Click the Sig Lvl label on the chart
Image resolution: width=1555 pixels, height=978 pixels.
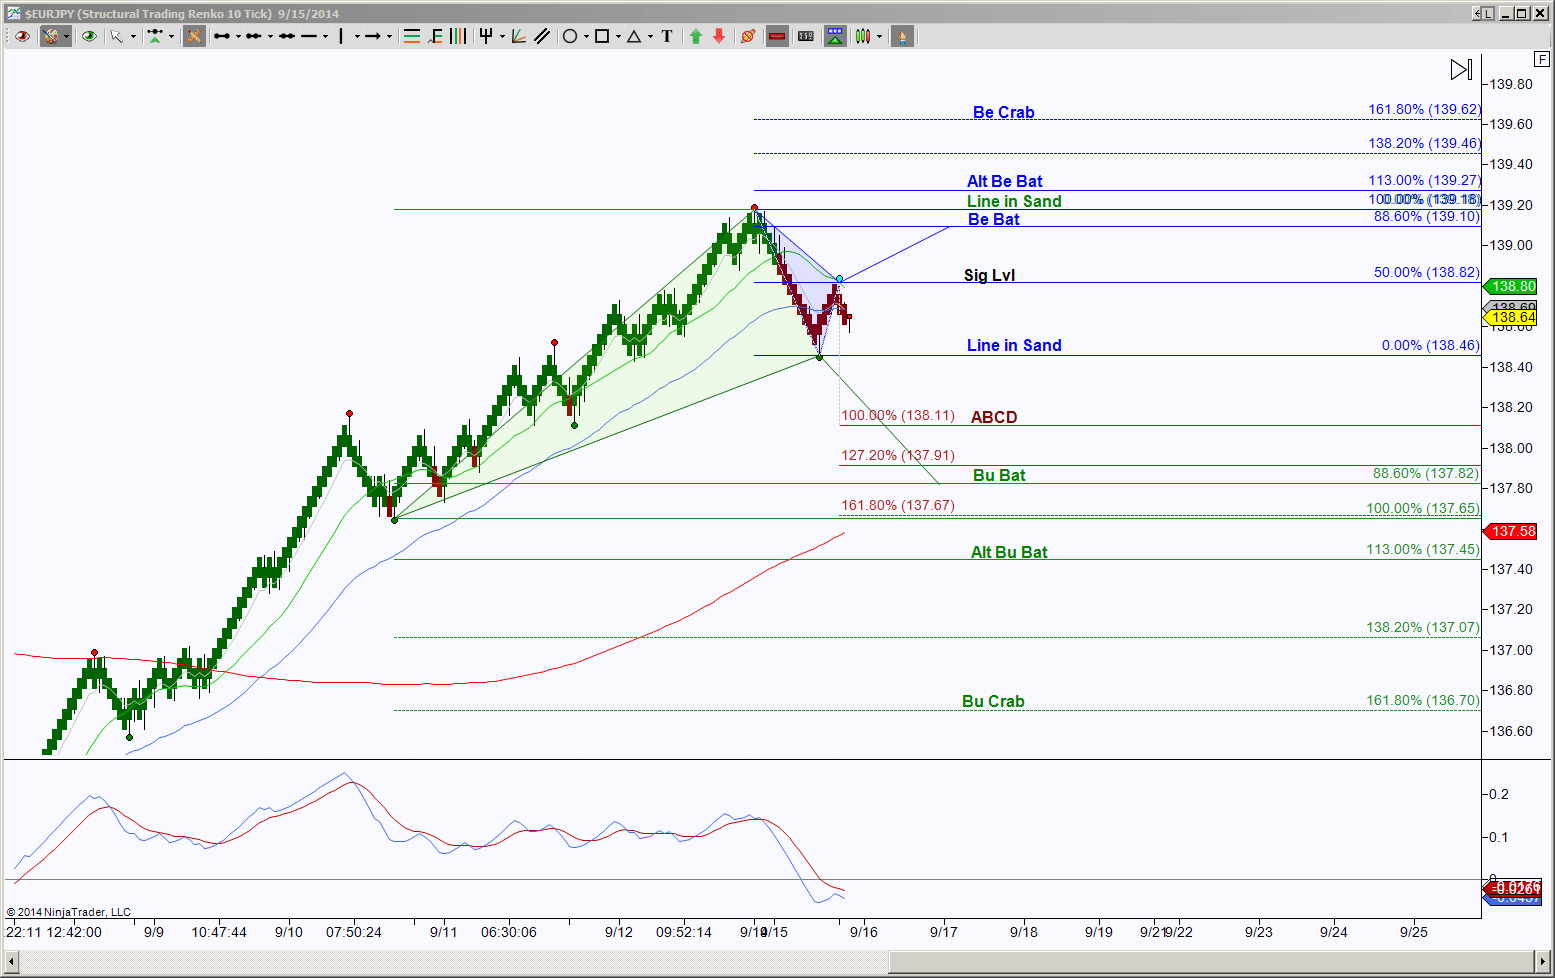coord(989,274)
